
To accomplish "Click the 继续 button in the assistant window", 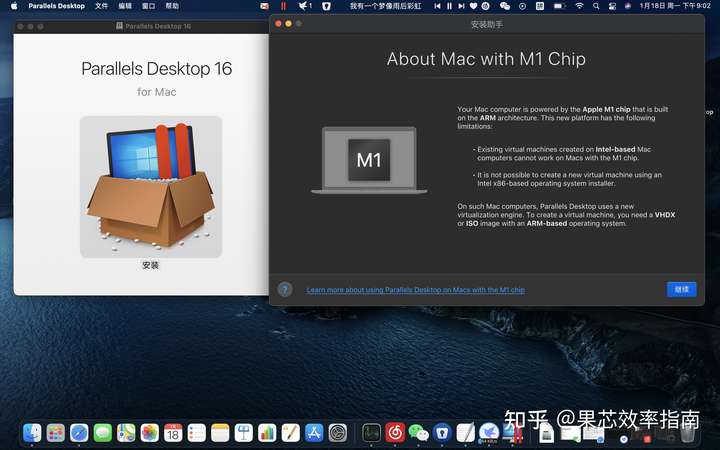I will pos(681,289).
